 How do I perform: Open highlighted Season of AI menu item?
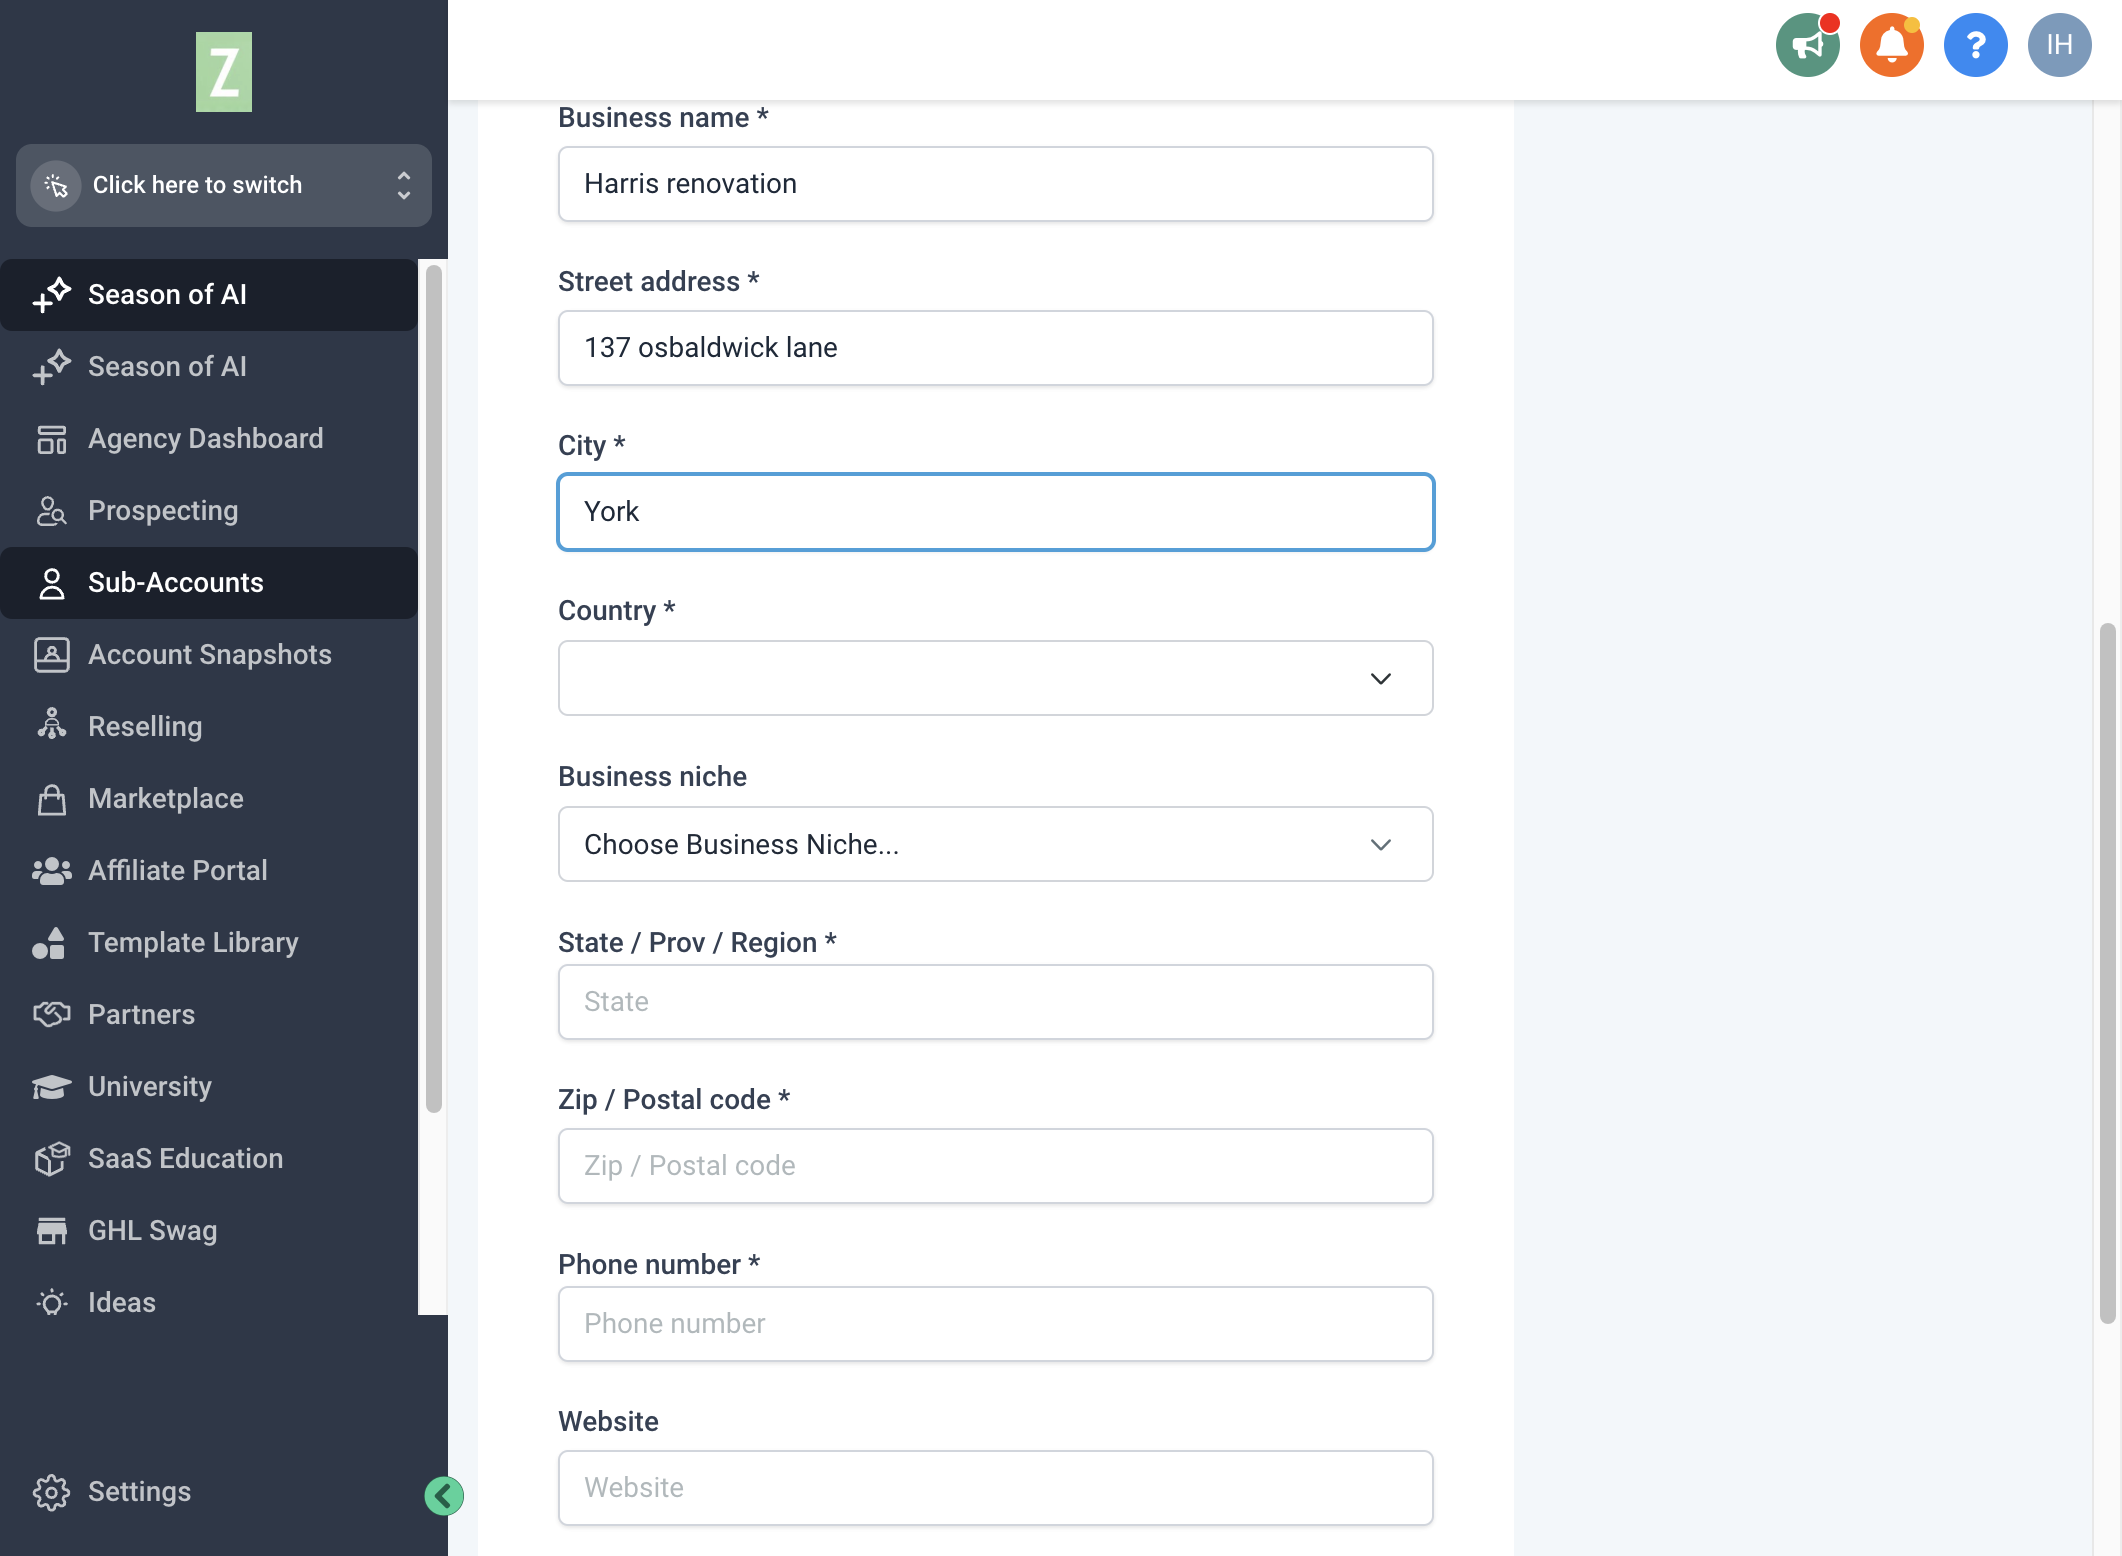pos(209,295)
